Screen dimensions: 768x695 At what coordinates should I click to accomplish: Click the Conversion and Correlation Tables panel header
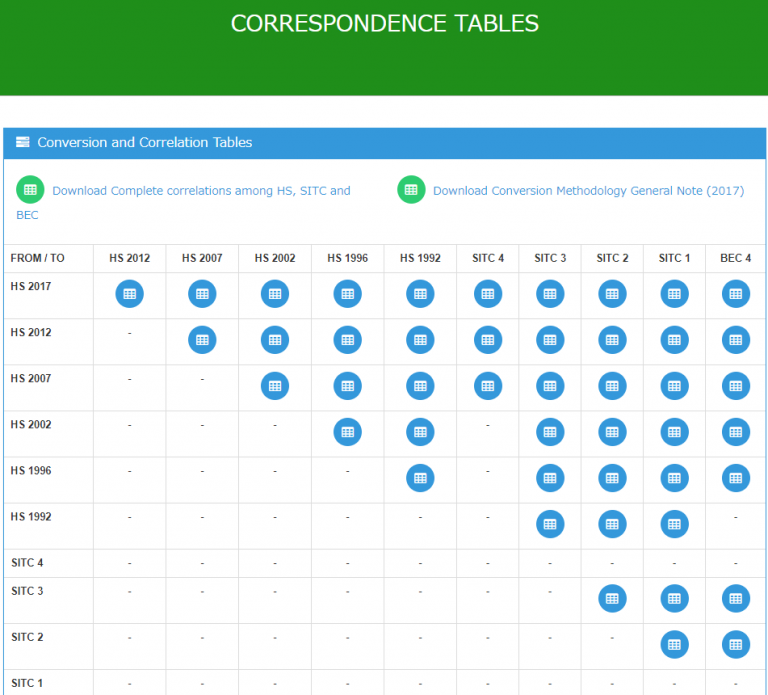144,143
